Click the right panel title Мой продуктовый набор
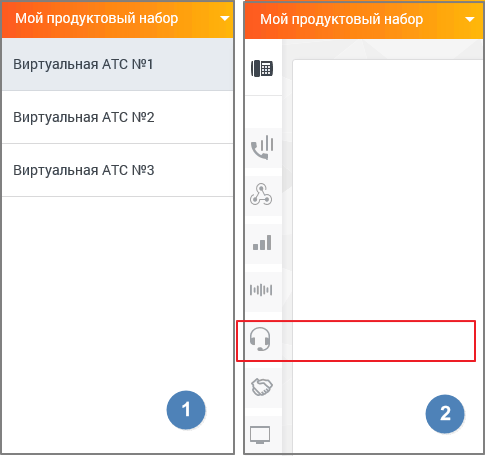 click(x=342, y=20)
